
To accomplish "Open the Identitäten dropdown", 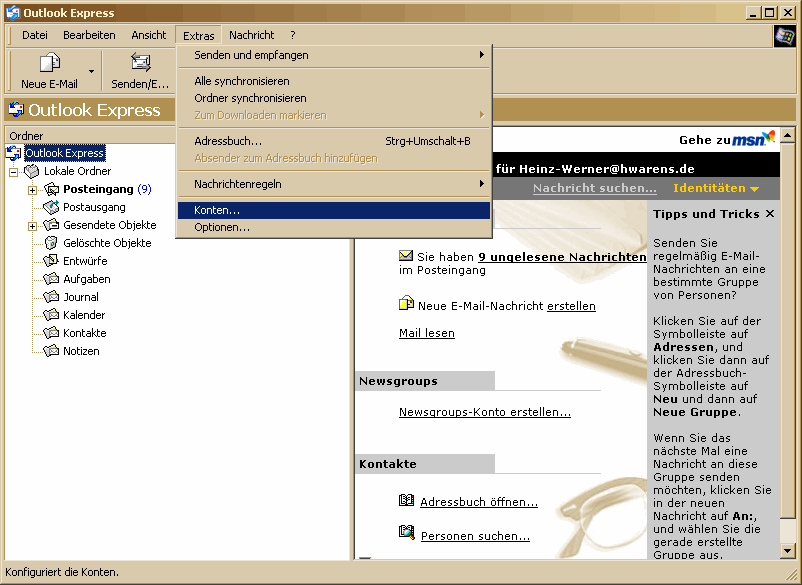I will (716, 188).
